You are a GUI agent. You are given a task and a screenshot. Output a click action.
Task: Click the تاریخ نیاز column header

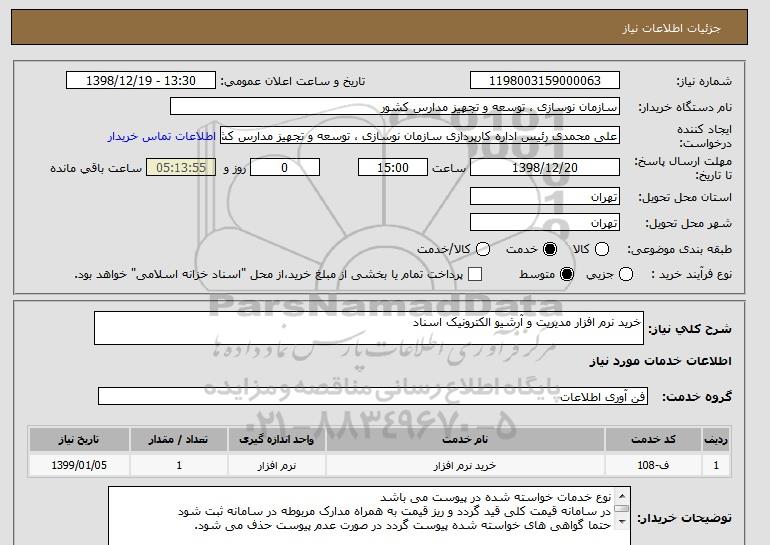(x=79, y=439)
